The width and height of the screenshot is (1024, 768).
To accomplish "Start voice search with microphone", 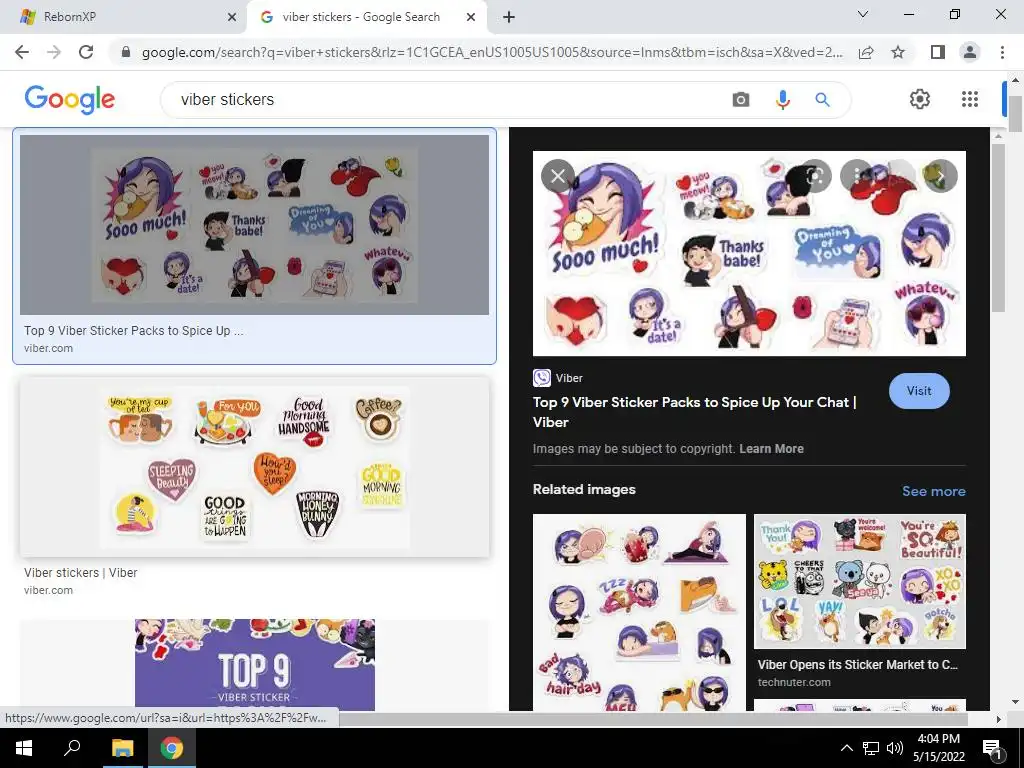I will point(782,100).
